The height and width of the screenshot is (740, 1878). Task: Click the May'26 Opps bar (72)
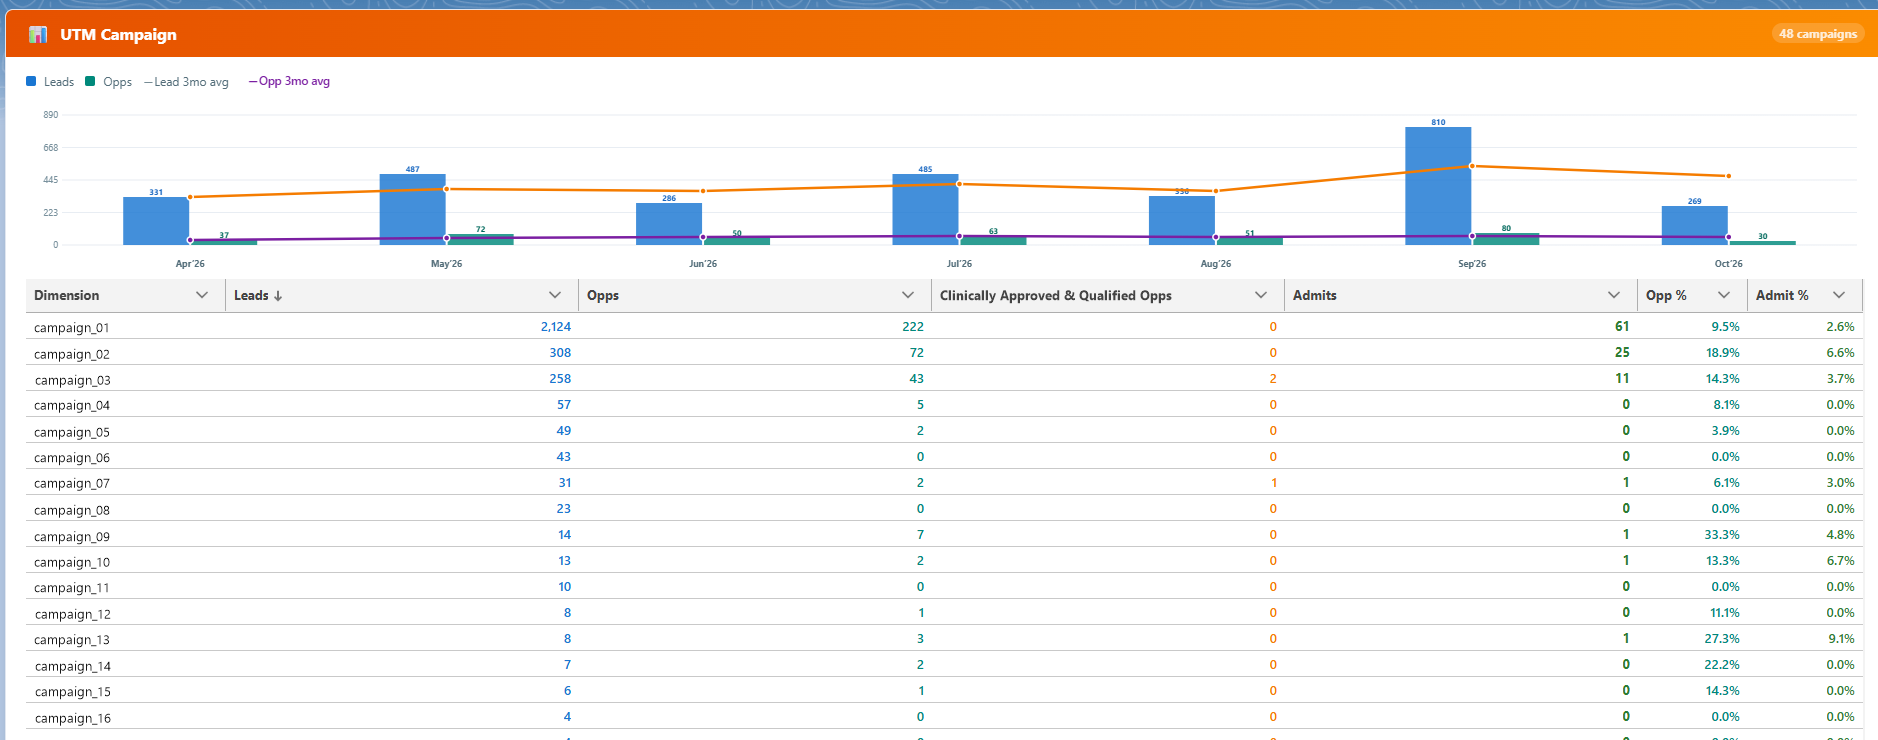481,240
